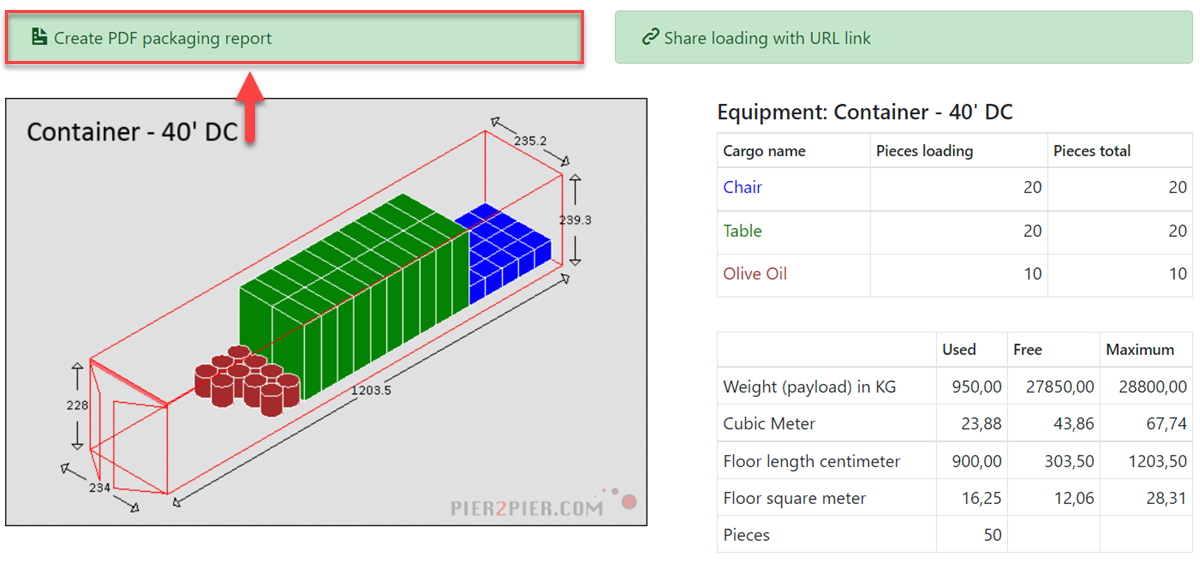Click the Equipment: Container - 40' DC heading
The height and width of the screenshot is (563, 1200).
(865, 112)
